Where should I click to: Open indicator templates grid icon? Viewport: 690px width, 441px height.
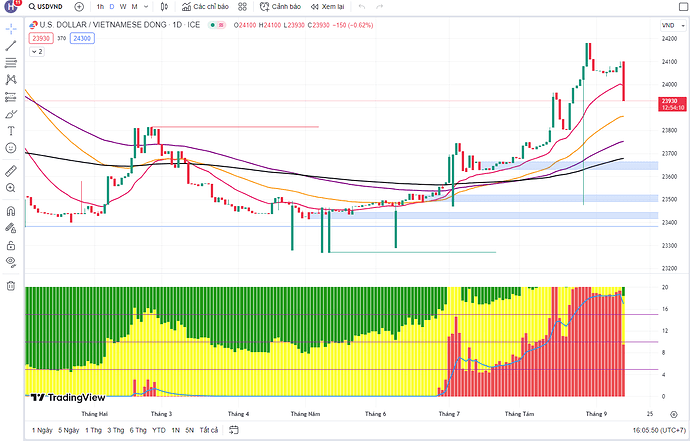(242, 7)
